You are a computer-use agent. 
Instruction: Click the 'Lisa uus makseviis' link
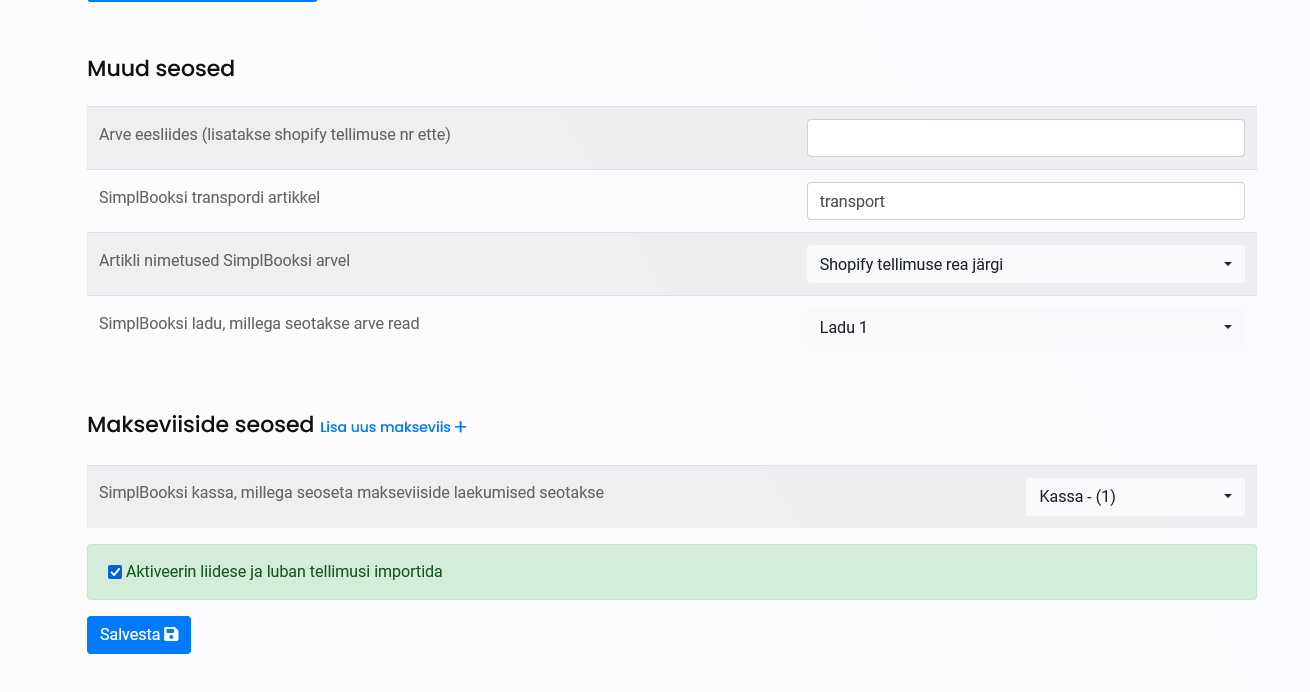pos(385,427)
